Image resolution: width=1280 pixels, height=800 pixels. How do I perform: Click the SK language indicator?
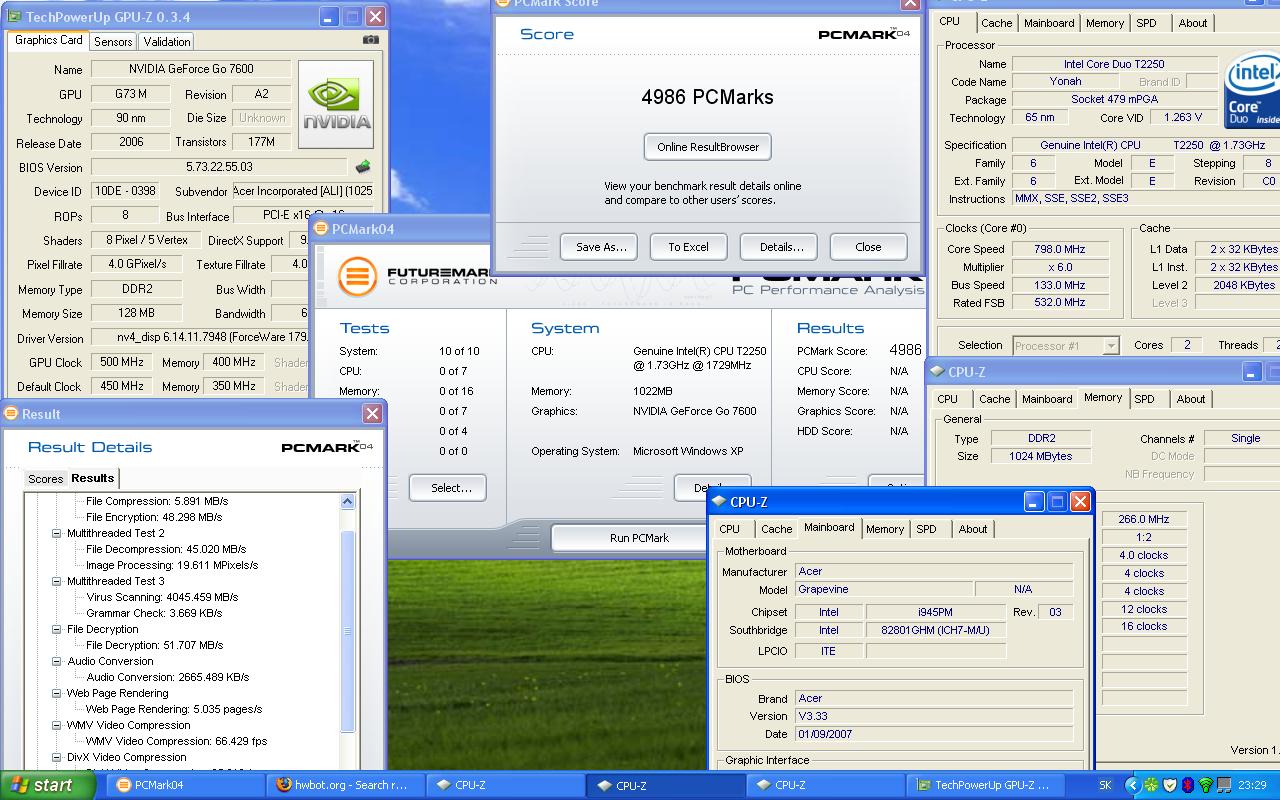tap(1105, 785)
